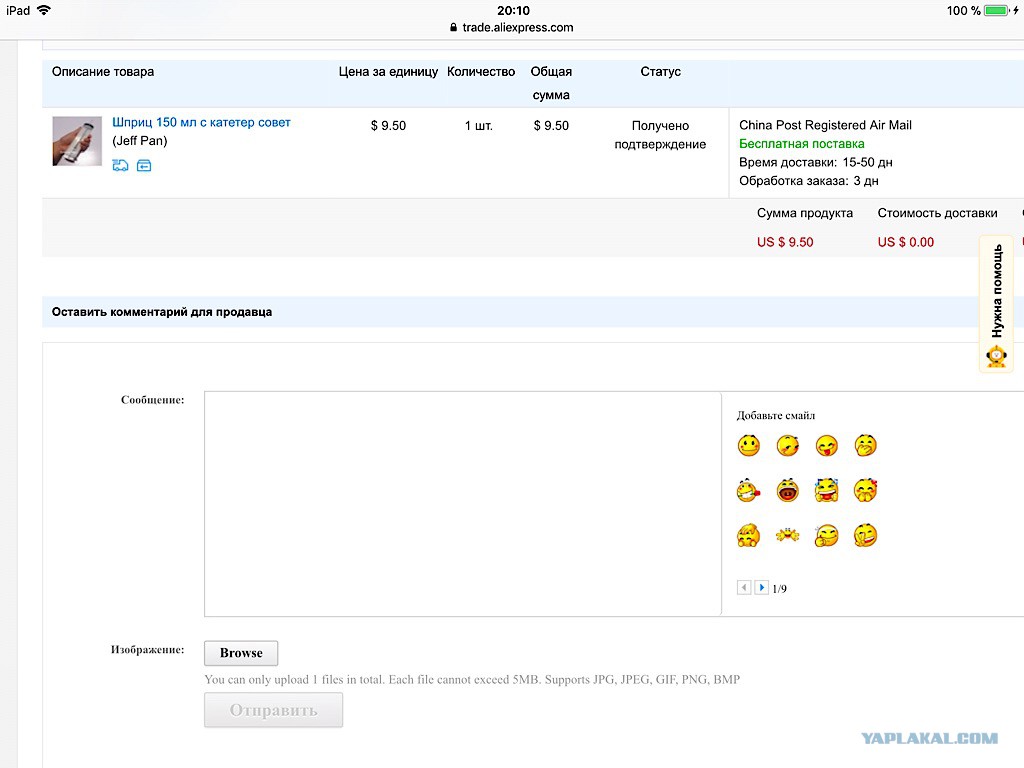
Task: Click the Время доставки: 15-50 дн text
Action: point(816,162)
